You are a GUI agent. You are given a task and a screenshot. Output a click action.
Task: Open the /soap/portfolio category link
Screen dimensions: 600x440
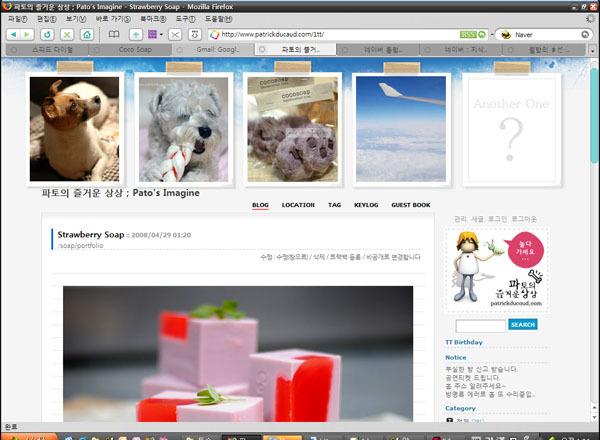(x=80, y=246)
